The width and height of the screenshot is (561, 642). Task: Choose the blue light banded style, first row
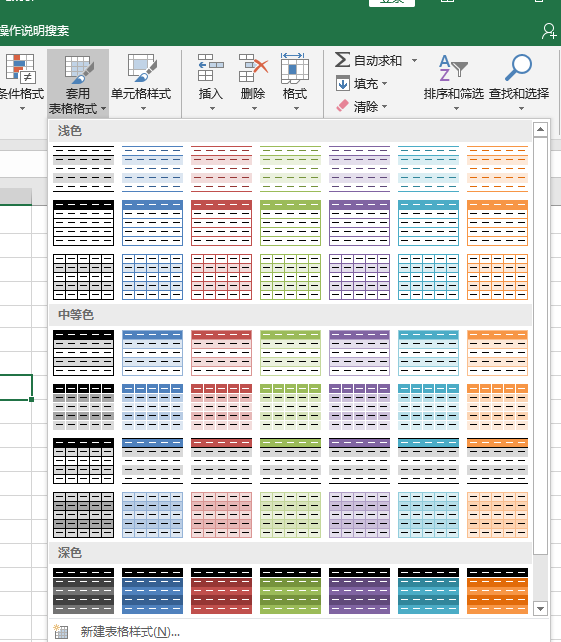152,169
